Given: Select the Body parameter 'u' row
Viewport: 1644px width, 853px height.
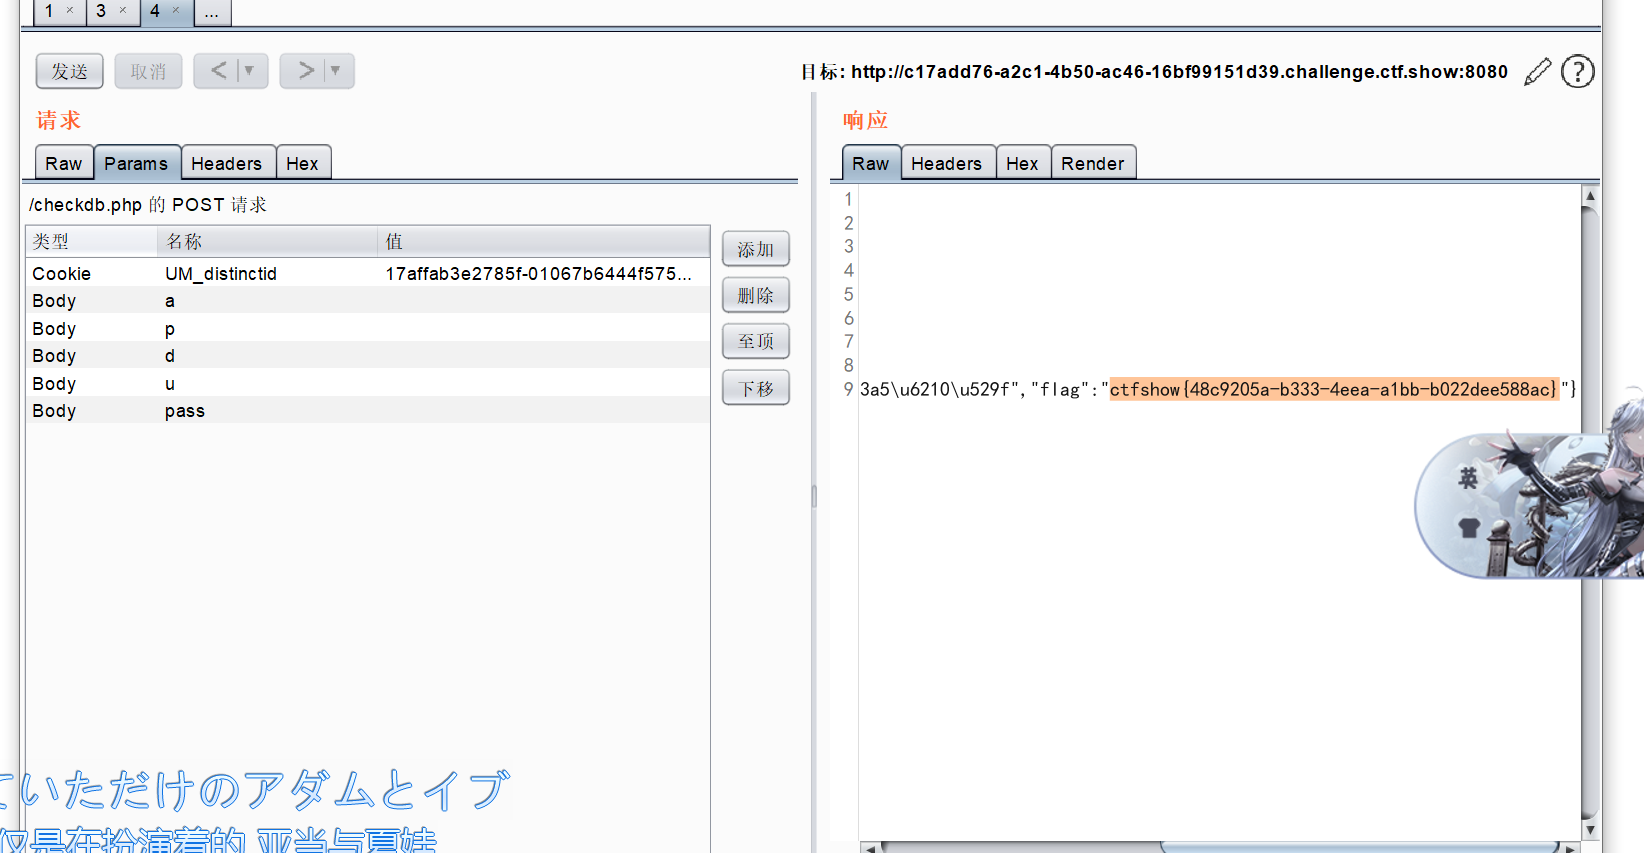Looking at the screenshot, I should click(x=368, y=383).
